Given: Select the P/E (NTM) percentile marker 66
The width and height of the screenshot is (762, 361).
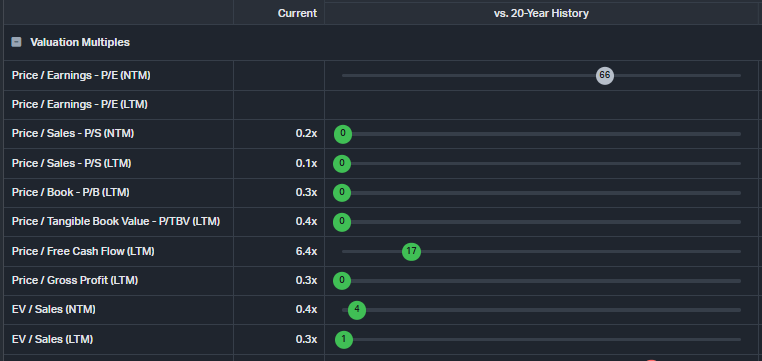Looking at the screenshot, I should point(605,75).
